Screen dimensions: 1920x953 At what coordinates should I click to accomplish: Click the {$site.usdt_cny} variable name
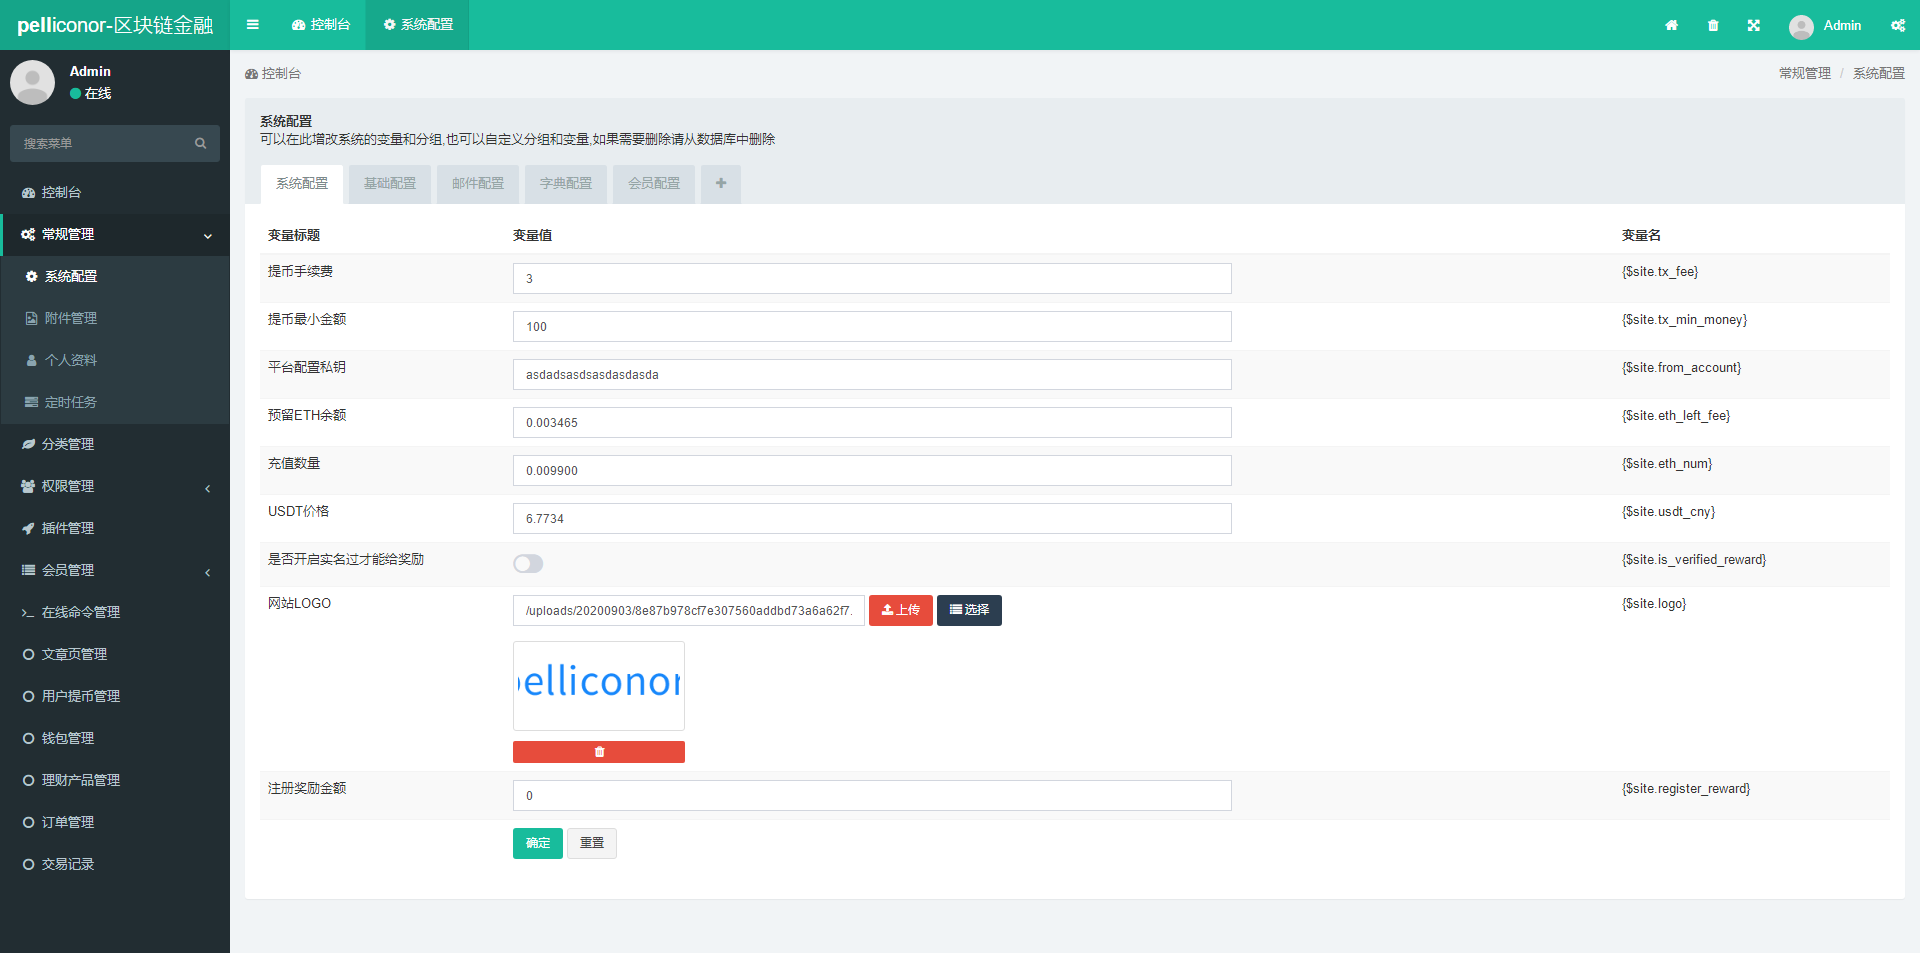point(1668,512)
